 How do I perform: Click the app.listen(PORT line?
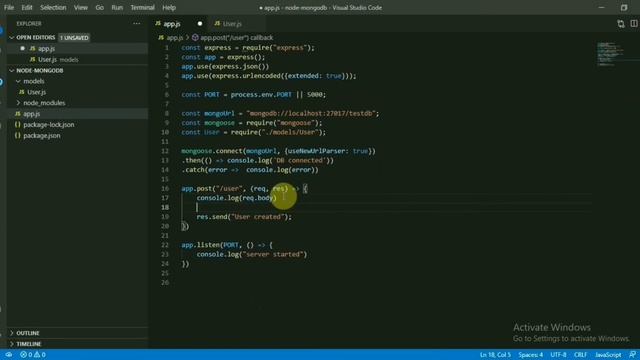(x=227, y=245)
